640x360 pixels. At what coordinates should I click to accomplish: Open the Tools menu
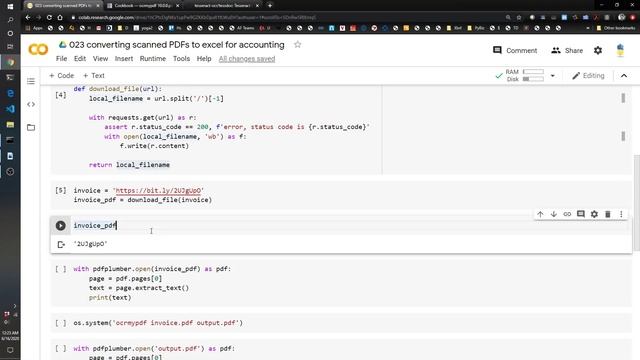point(181,59)
